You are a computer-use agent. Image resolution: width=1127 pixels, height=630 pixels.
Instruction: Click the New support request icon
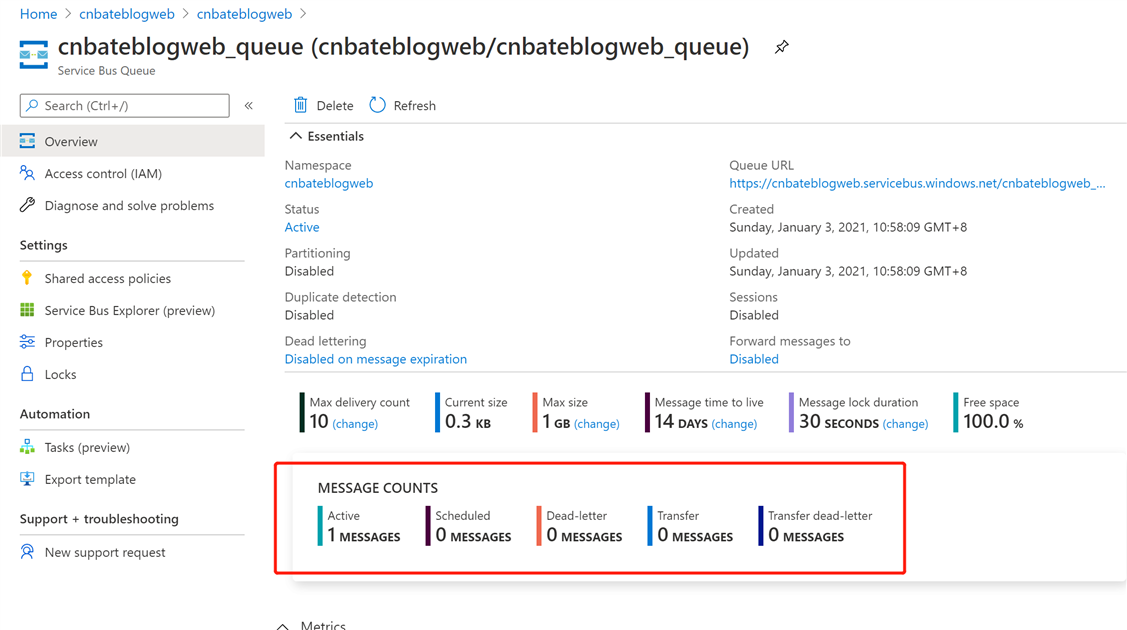(x=27, y=552)
